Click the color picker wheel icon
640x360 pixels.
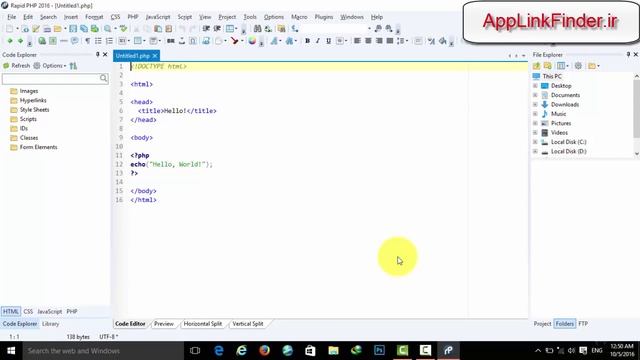point(252,41)
